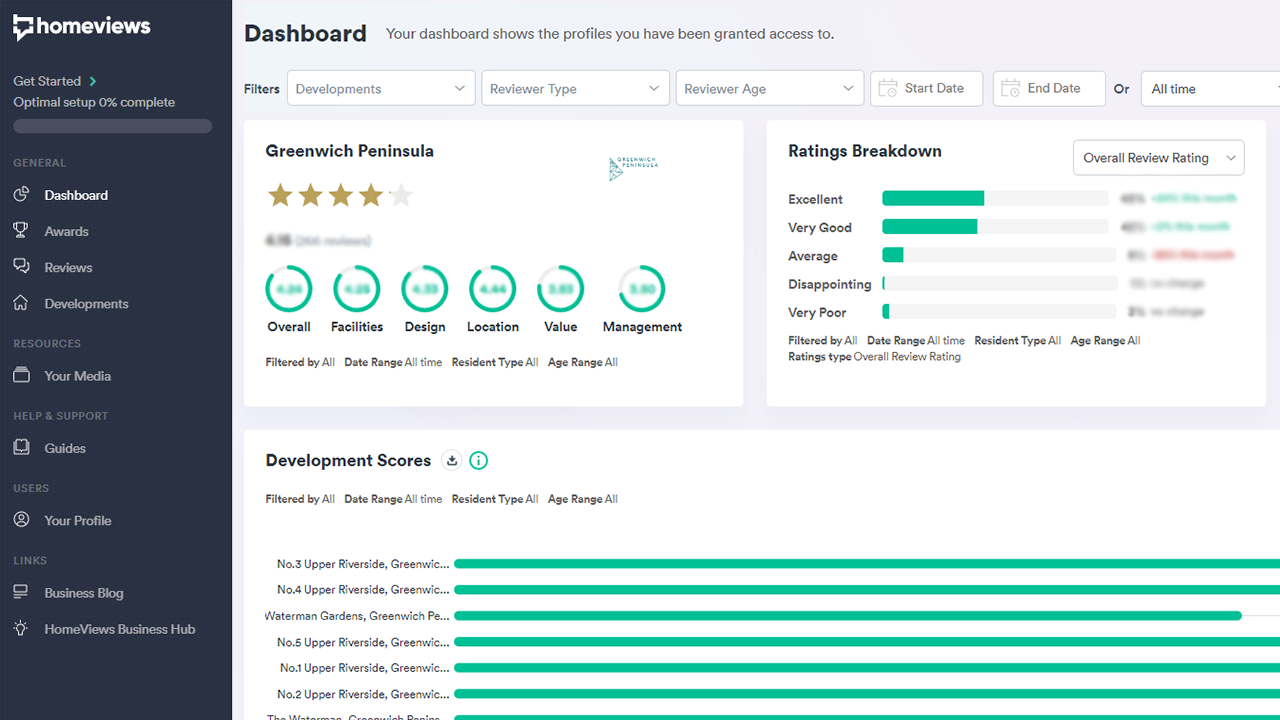Click the Greenwich Peninsula logo image
Viewport: 1280px width, 720px height.
click(x=634, y=169)
